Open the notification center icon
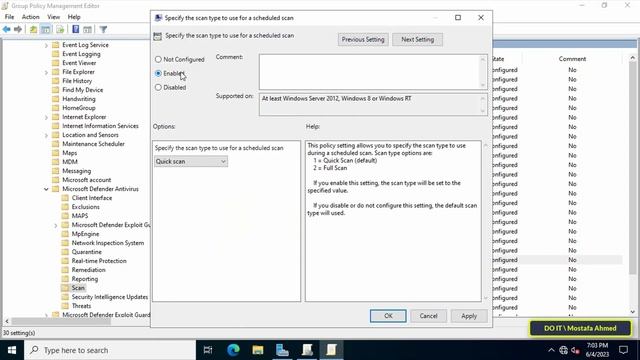Screen dimensions: 640x360 (x=623, y=350)
